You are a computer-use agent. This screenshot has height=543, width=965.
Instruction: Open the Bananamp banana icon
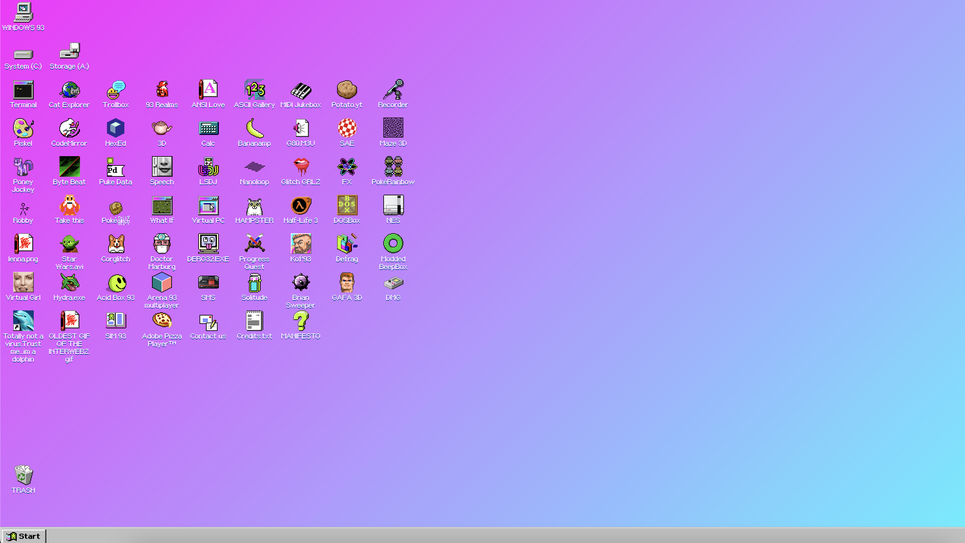pyautogui.click(x=254, y=129)
